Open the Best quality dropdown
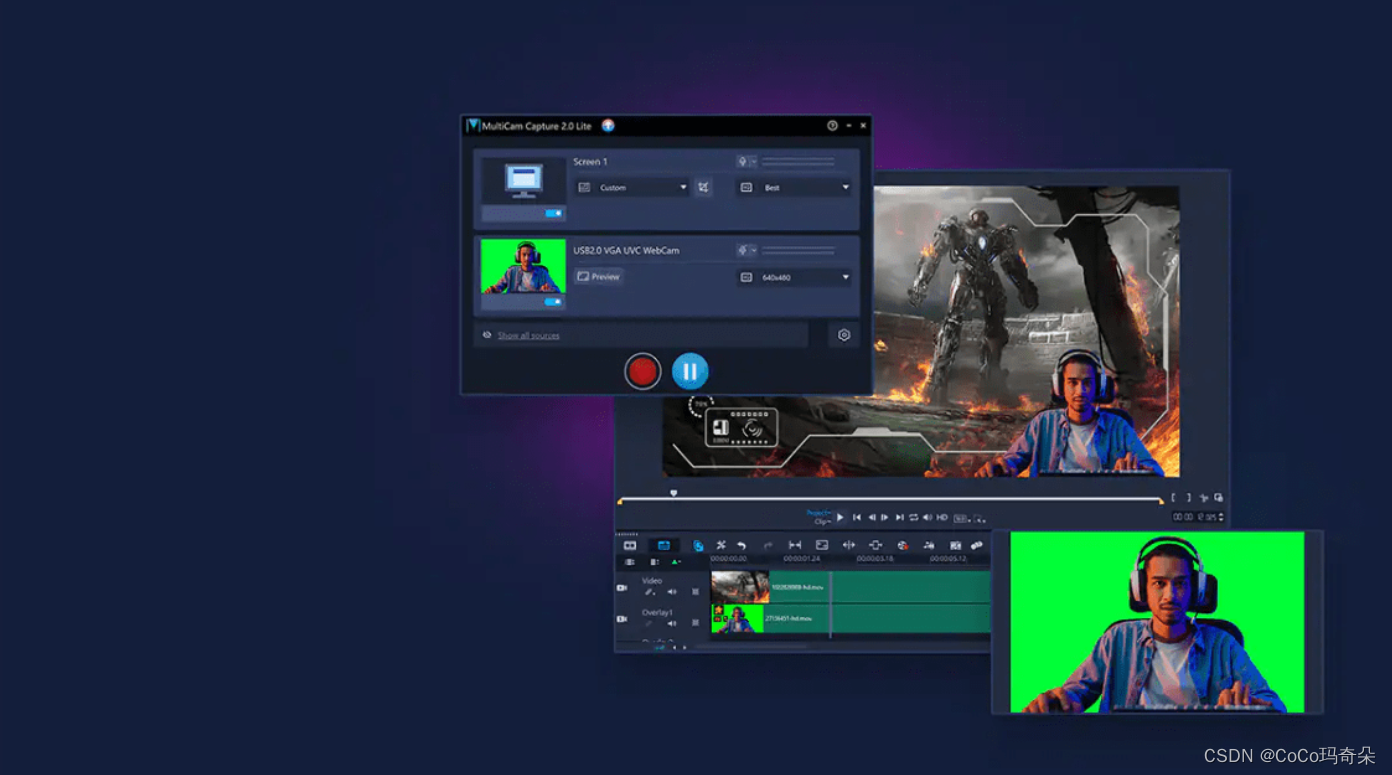Viewport: 1392px width, 775px height. [794, 187]
